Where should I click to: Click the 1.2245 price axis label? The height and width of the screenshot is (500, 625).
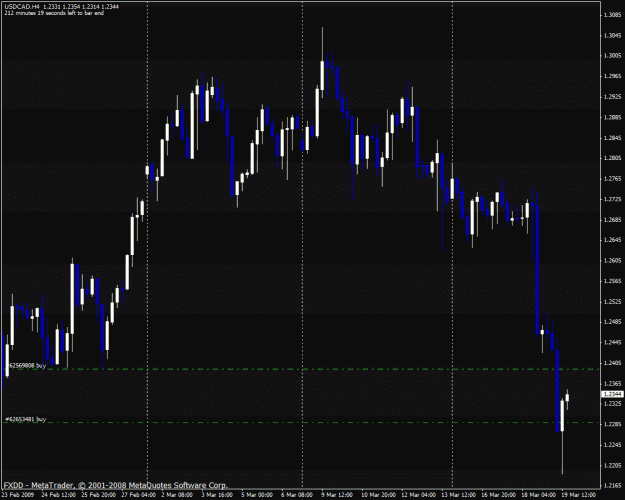[x=613, y=445]
